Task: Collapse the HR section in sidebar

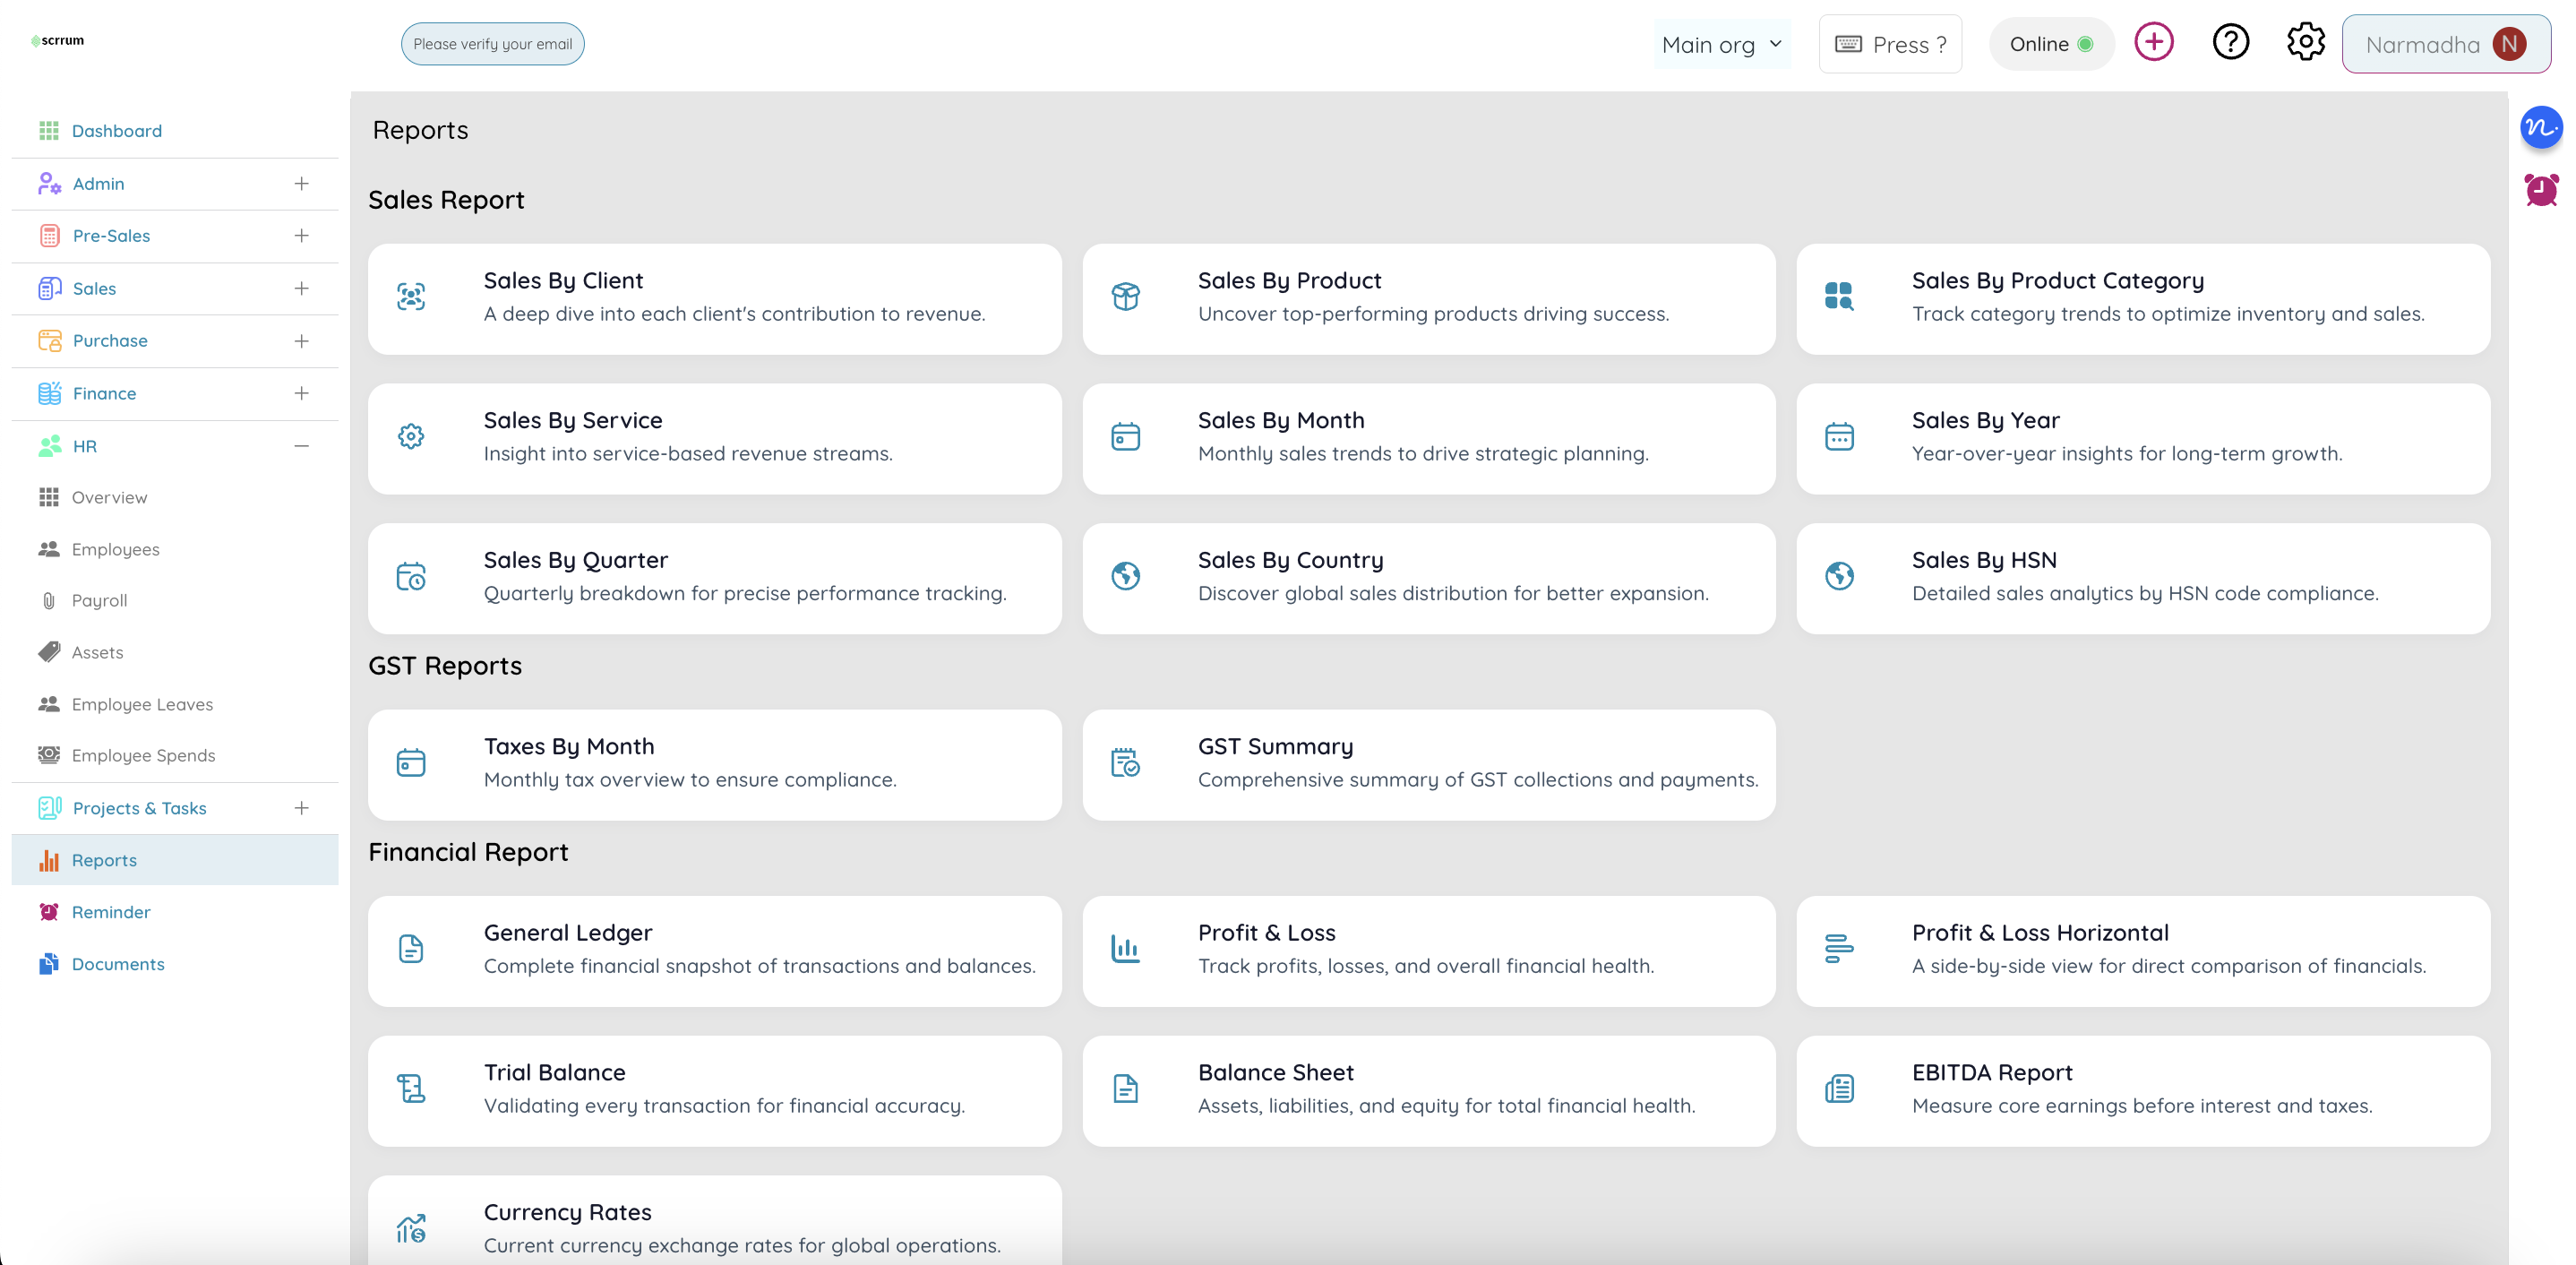Action: tap(302, 446)
